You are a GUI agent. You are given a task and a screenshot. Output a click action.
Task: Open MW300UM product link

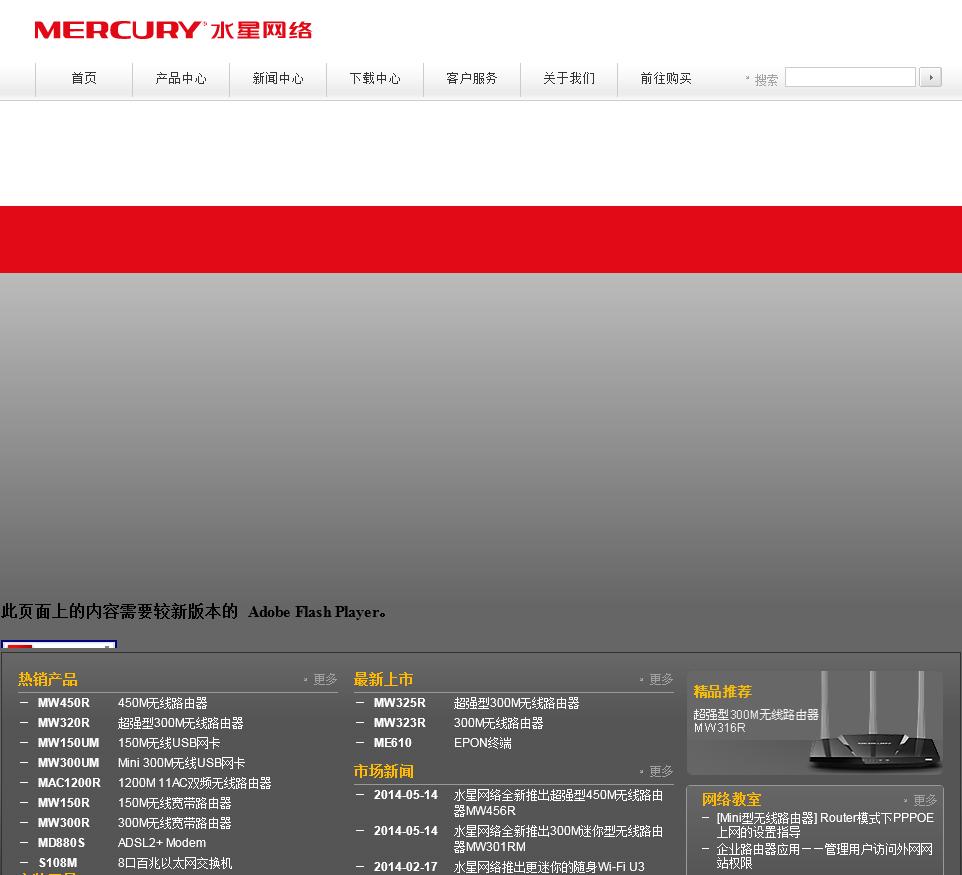(x=69, y=763)
